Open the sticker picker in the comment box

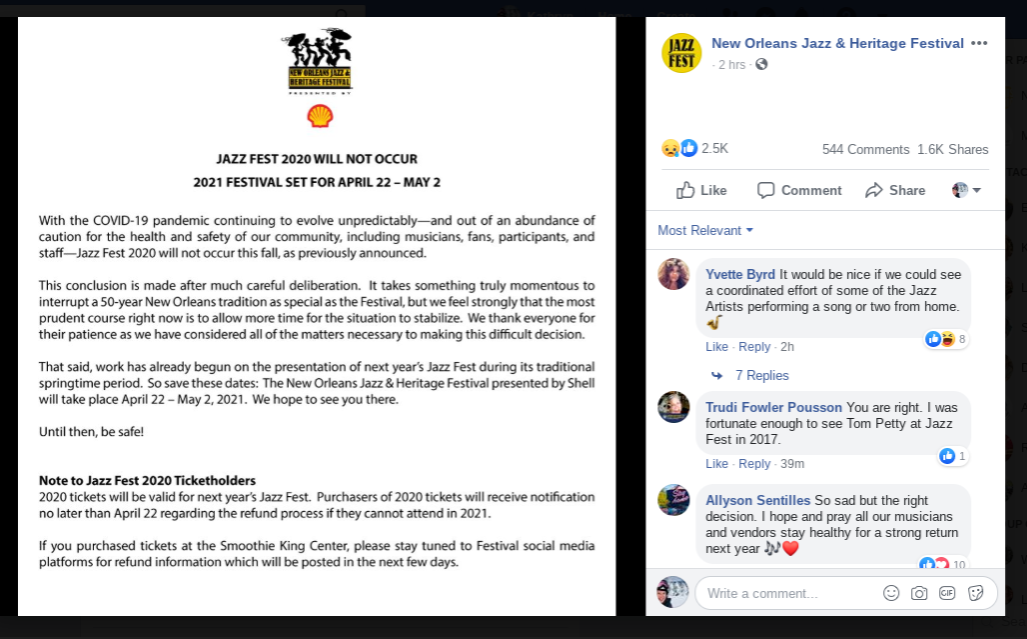coord(975,593)
